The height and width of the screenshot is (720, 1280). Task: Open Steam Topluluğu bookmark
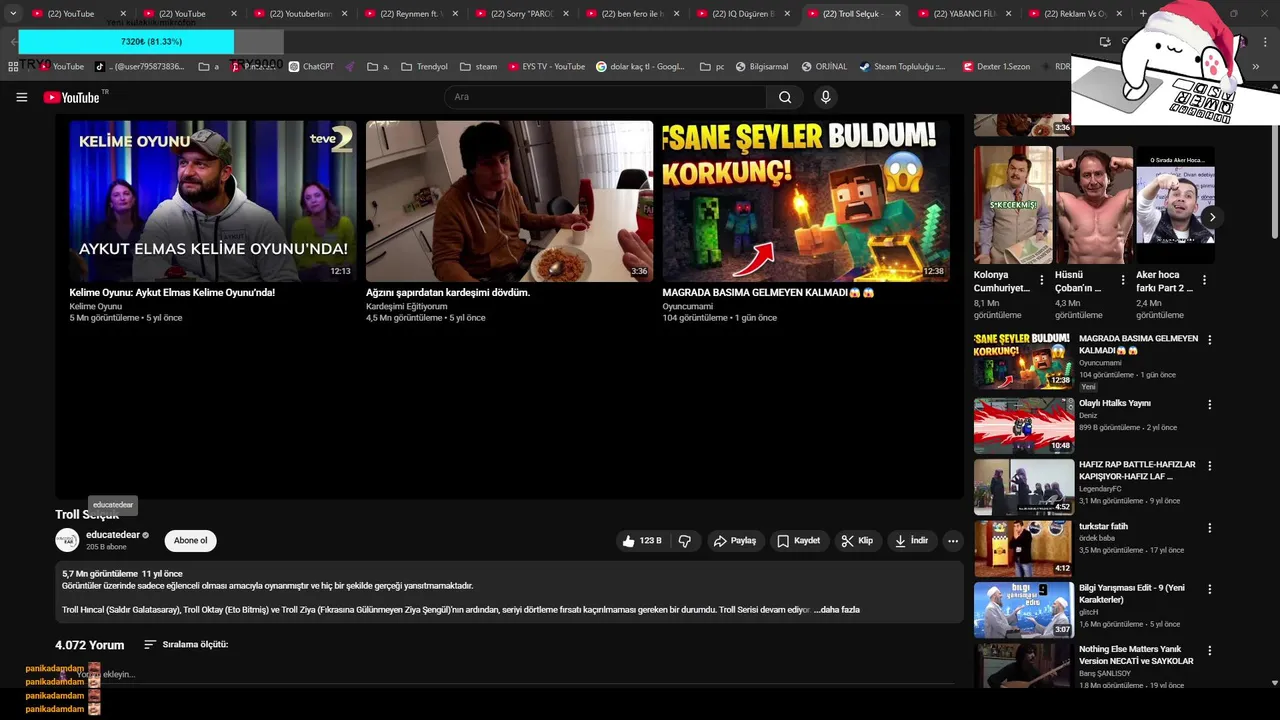tap(902, 67)
